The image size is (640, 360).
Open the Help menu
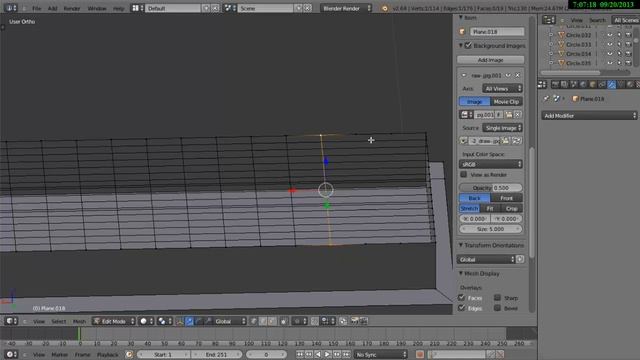click(118, 8)
